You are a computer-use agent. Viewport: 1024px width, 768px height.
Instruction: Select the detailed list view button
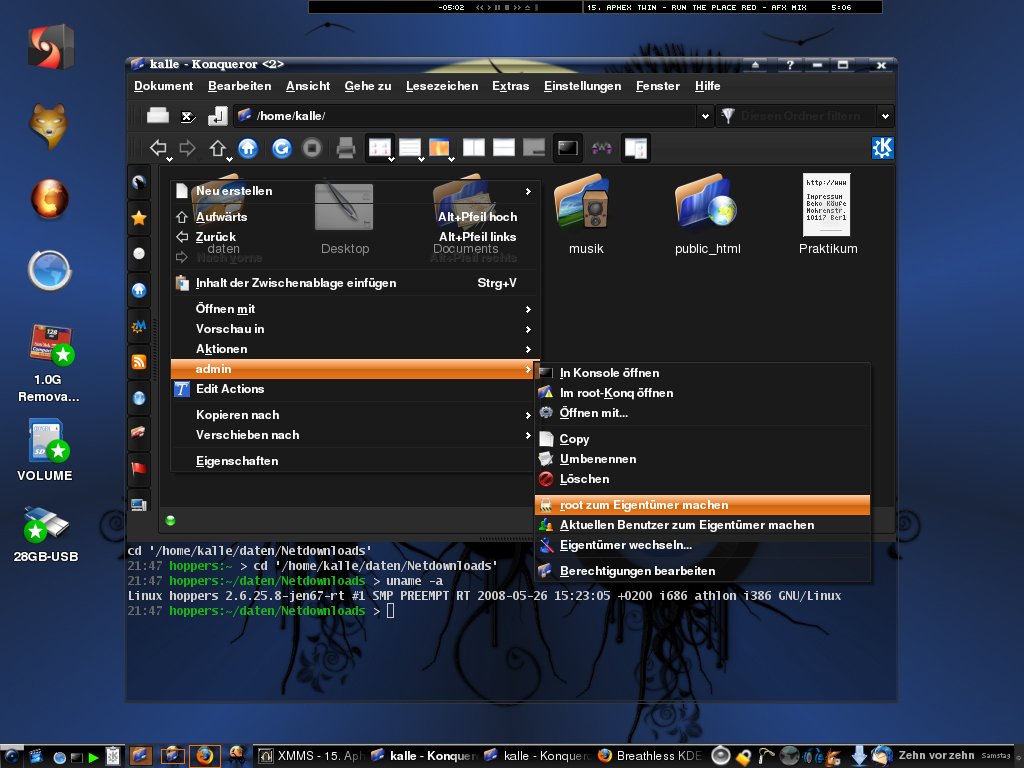click(409, 148)
